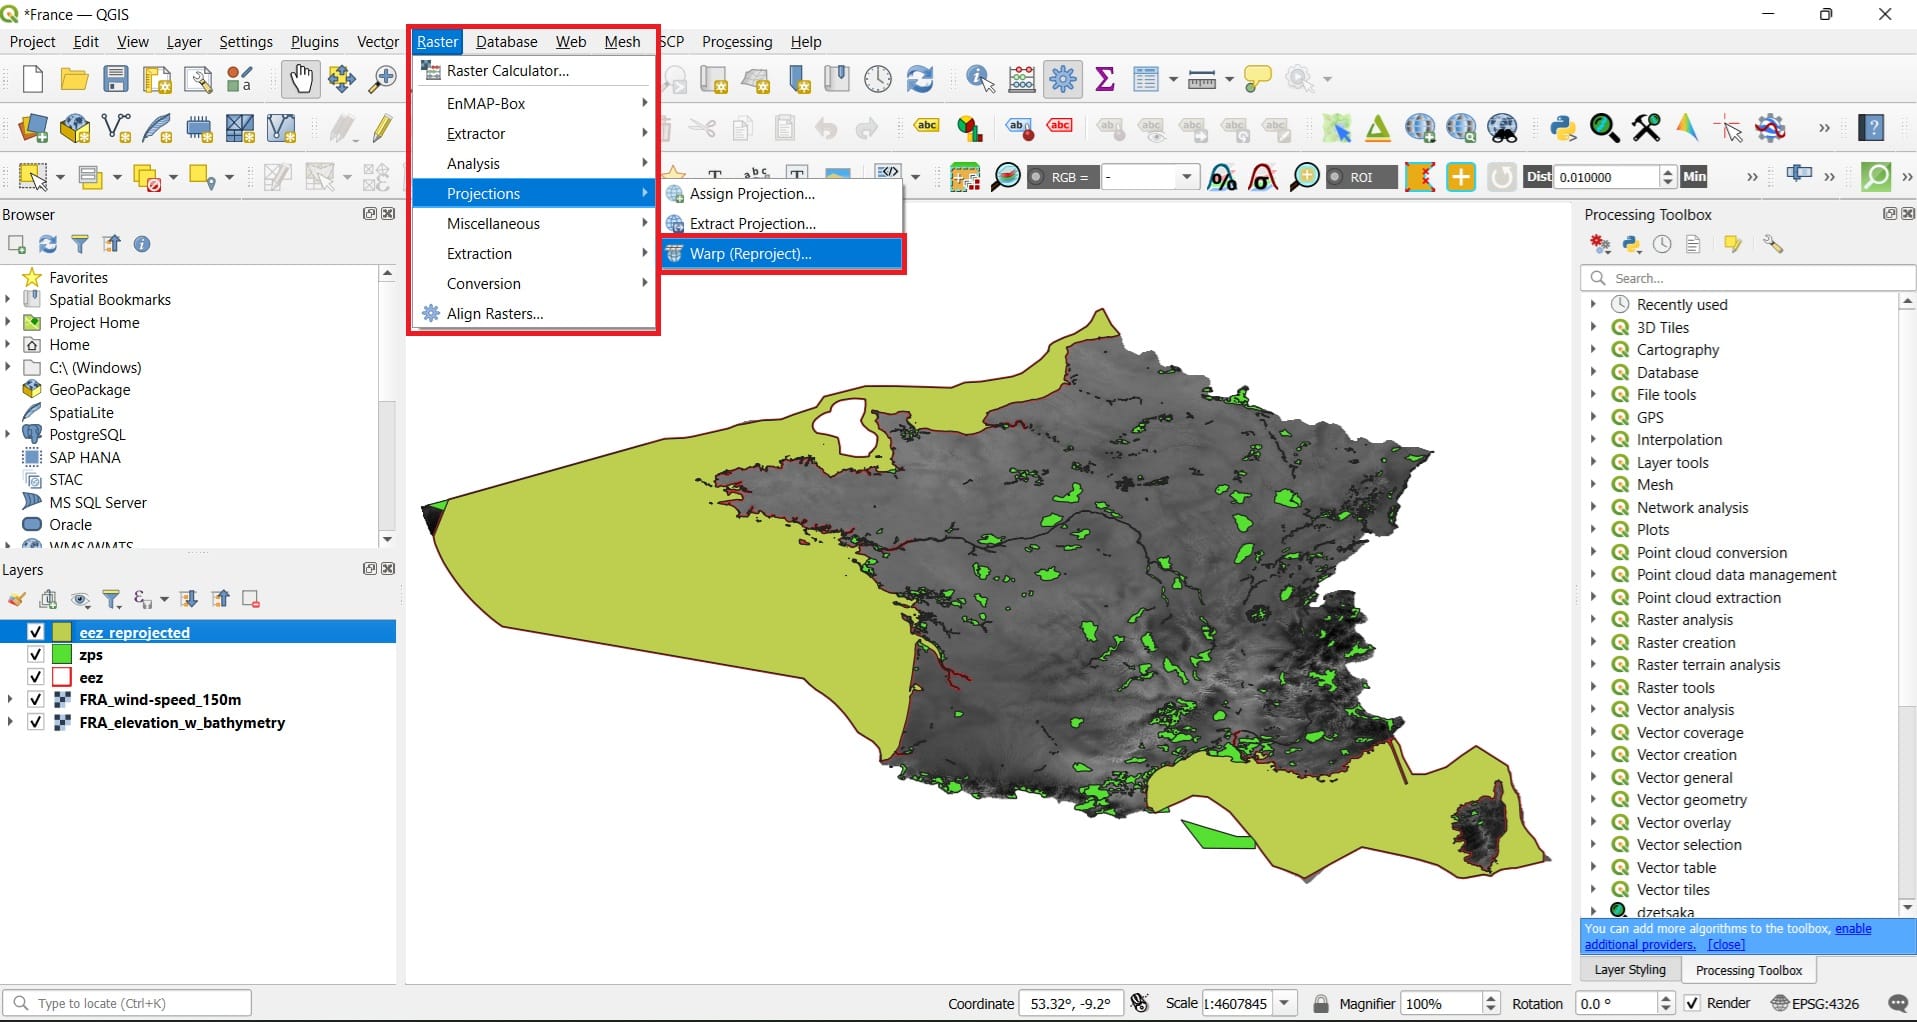
Task: Open the Conversion submenu entry
Action: [x=534, y=284]
